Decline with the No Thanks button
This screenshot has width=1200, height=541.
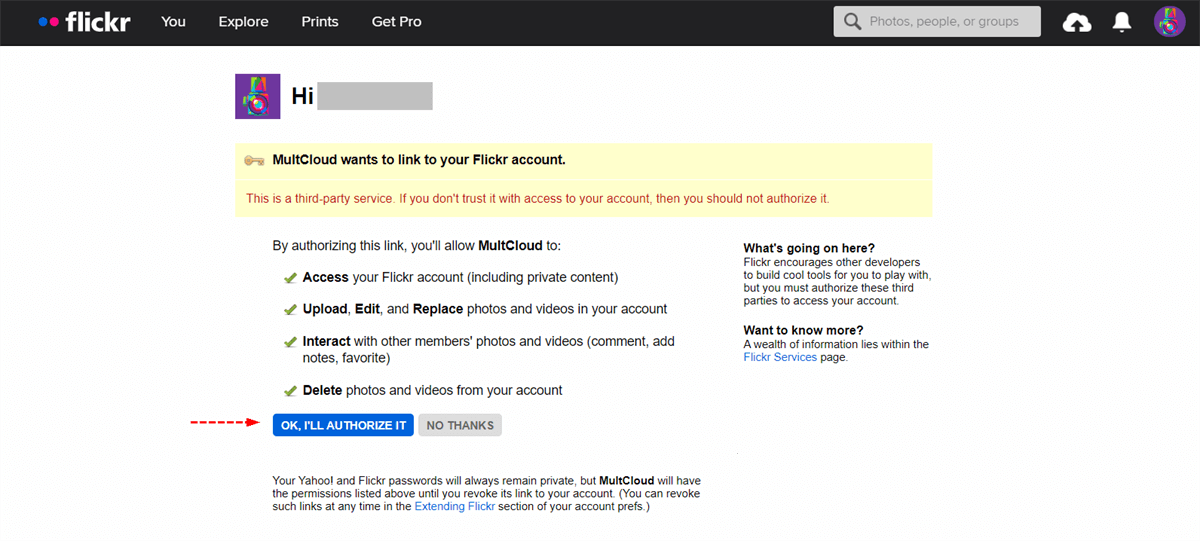(x=460, y=426)
